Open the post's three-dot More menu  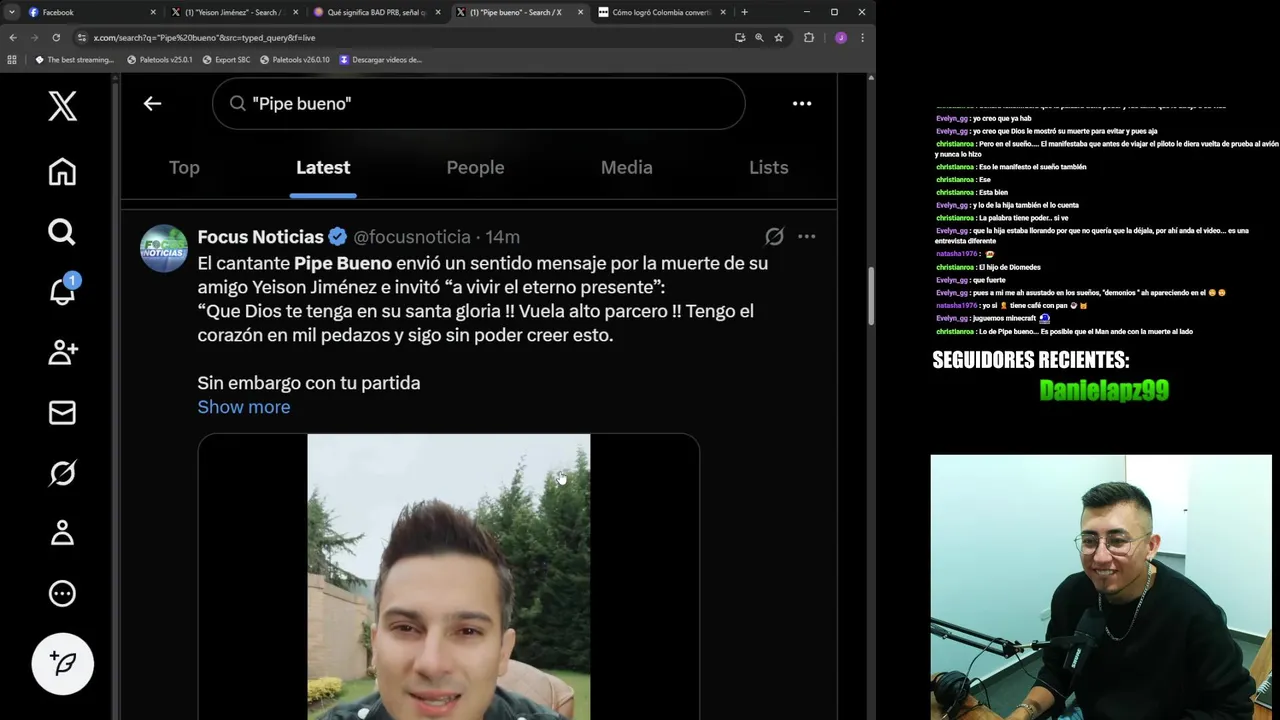pos(807,237)
